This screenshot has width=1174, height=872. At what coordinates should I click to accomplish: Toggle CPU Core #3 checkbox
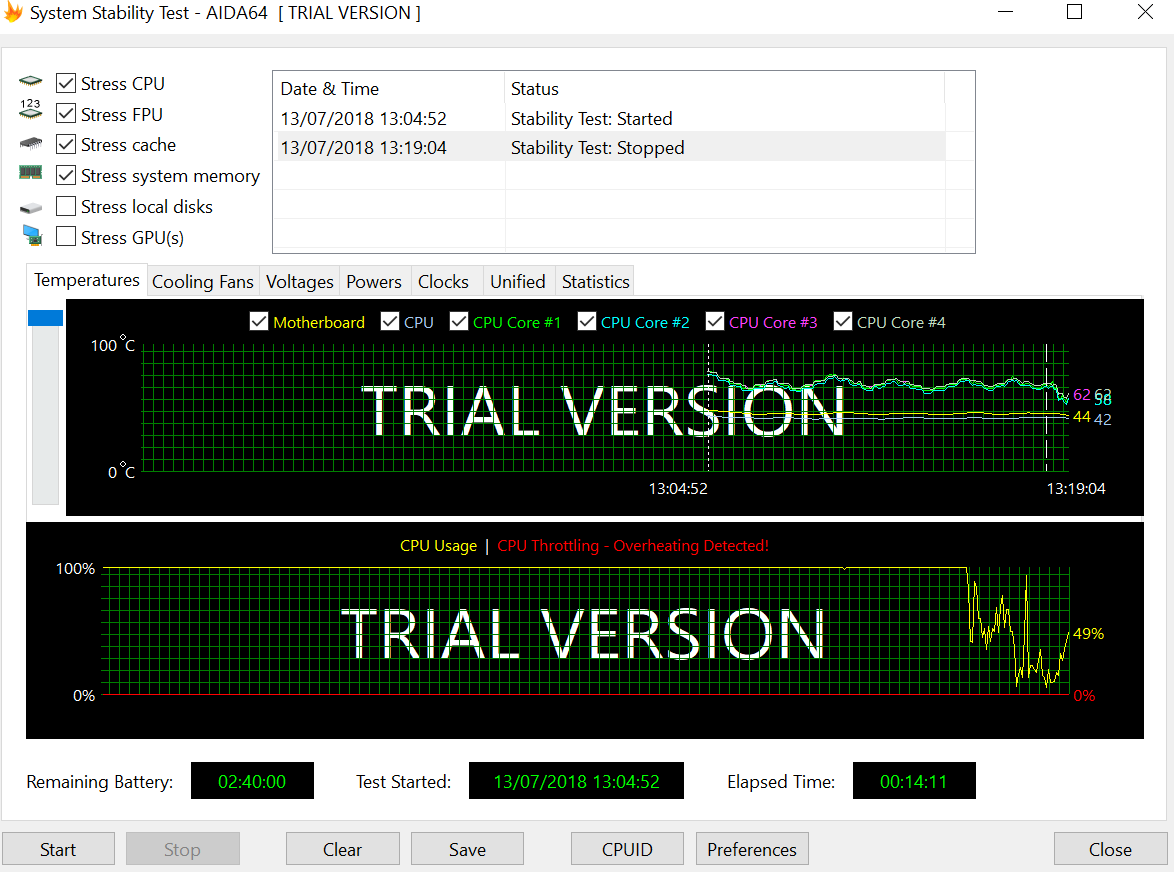pos(715,322)
